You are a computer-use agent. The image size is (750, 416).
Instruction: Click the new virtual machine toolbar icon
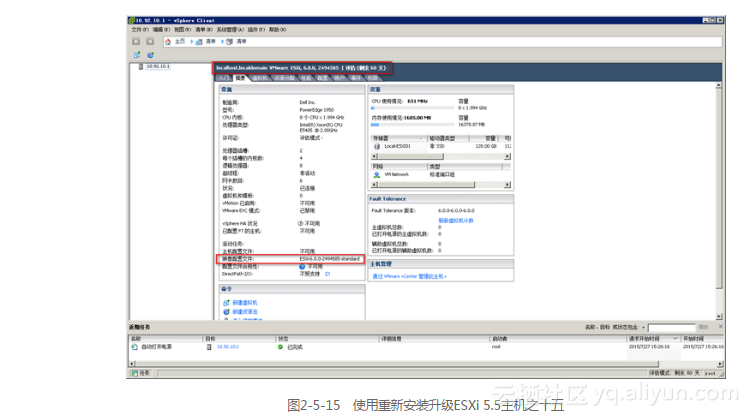coord(137,55)
